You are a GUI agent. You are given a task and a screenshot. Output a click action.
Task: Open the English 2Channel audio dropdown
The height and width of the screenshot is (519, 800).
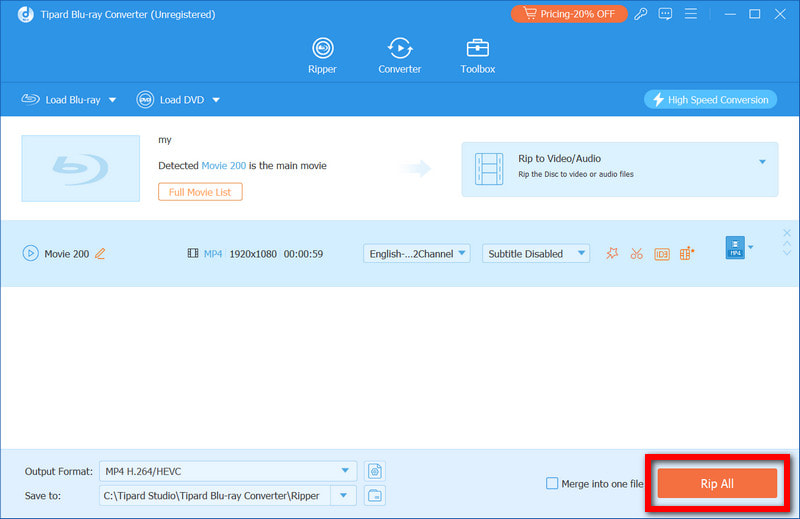click(417, 253)
